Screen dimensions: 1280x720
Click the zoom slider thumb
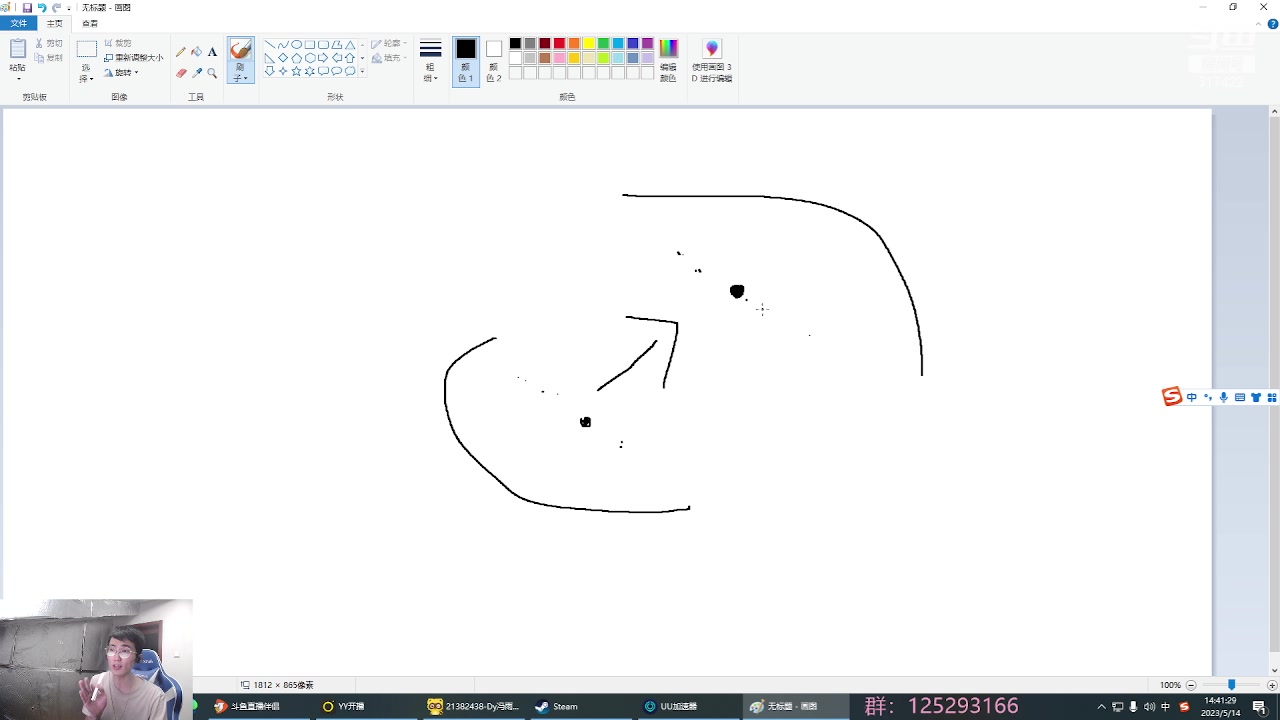pyautogui.click(x=1231, y=685)
